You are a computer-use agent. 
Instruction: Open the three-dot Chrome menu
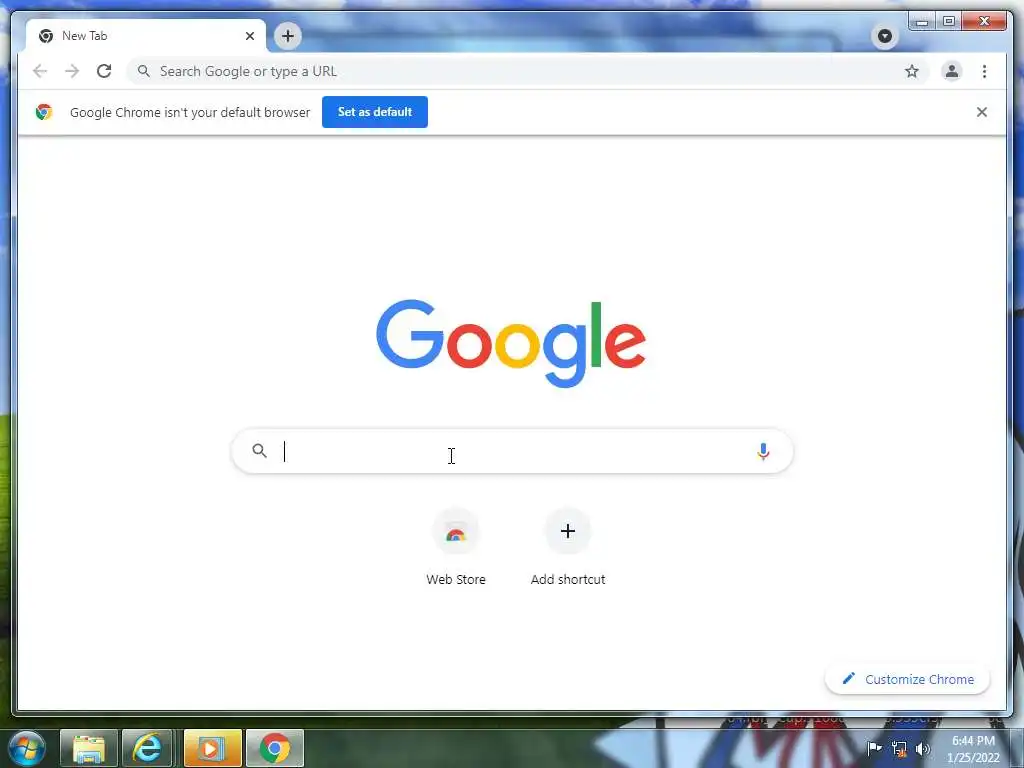coord(984,71)
